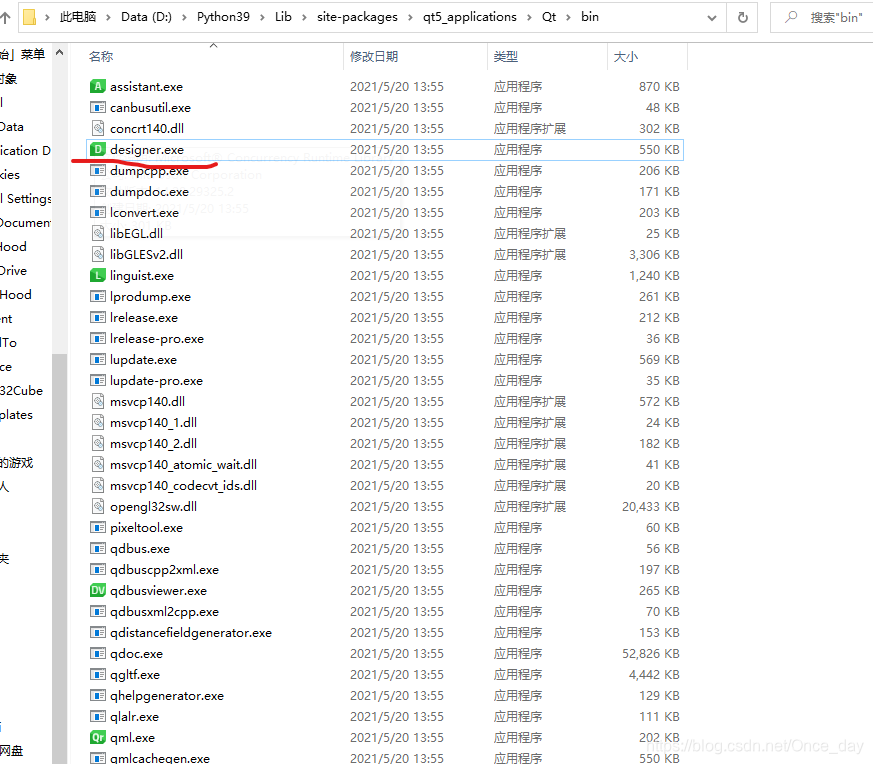Image resolution: width=873 pixels, height=764 pixels.
Task: Collapse the navigation pane section arrow
Action: click(59, 53)
